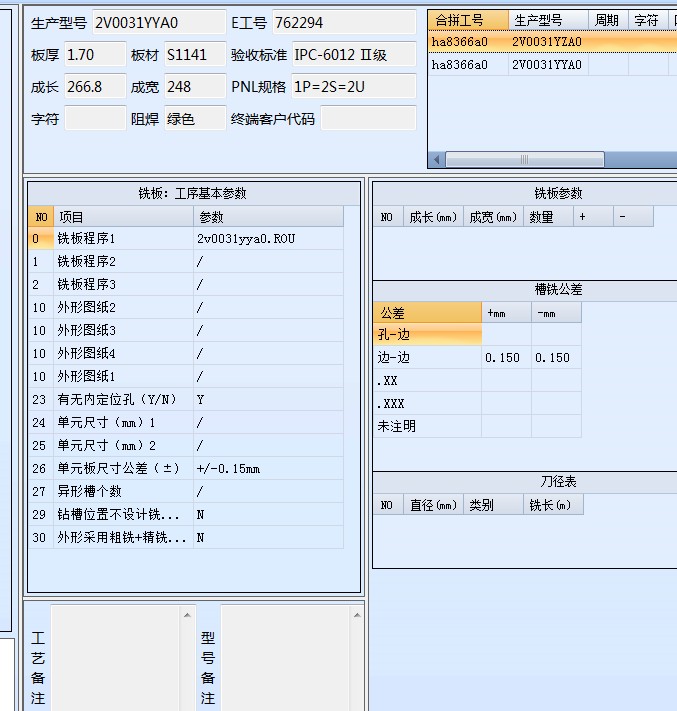
Task: Click the +mm column header
Action: (x=507, y=313)
